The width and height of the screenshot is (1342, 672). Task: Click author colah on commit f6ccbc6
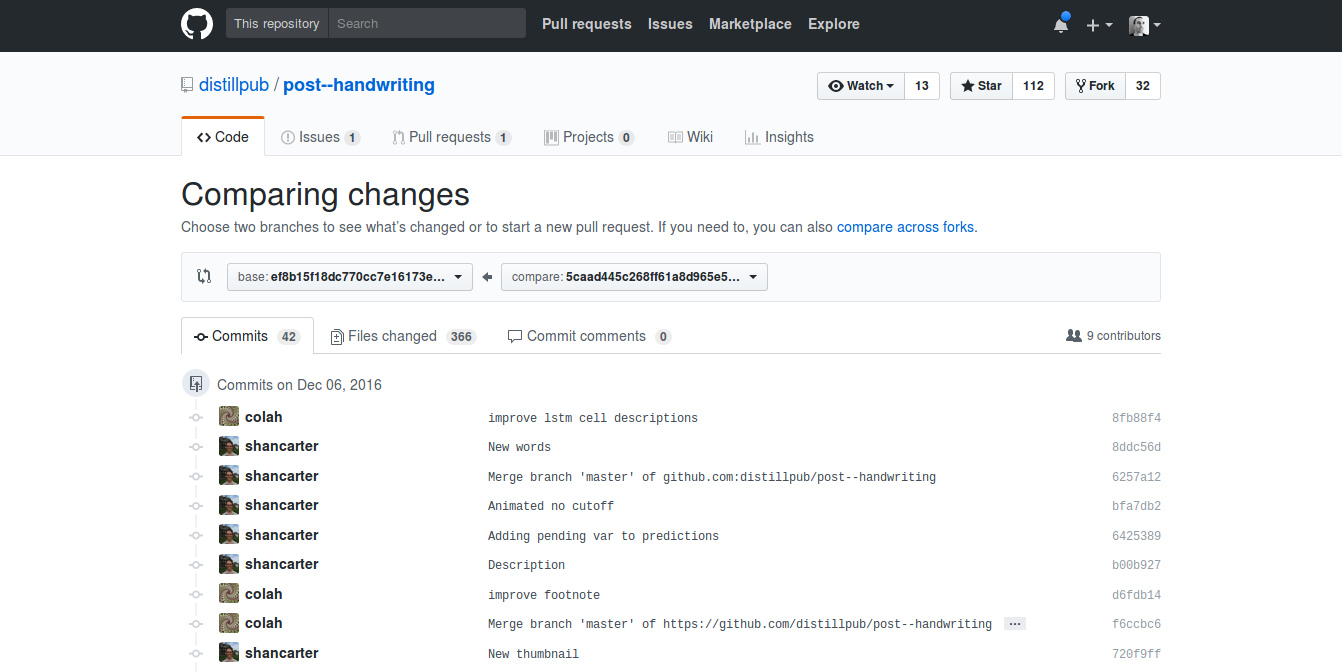[264, 623]
